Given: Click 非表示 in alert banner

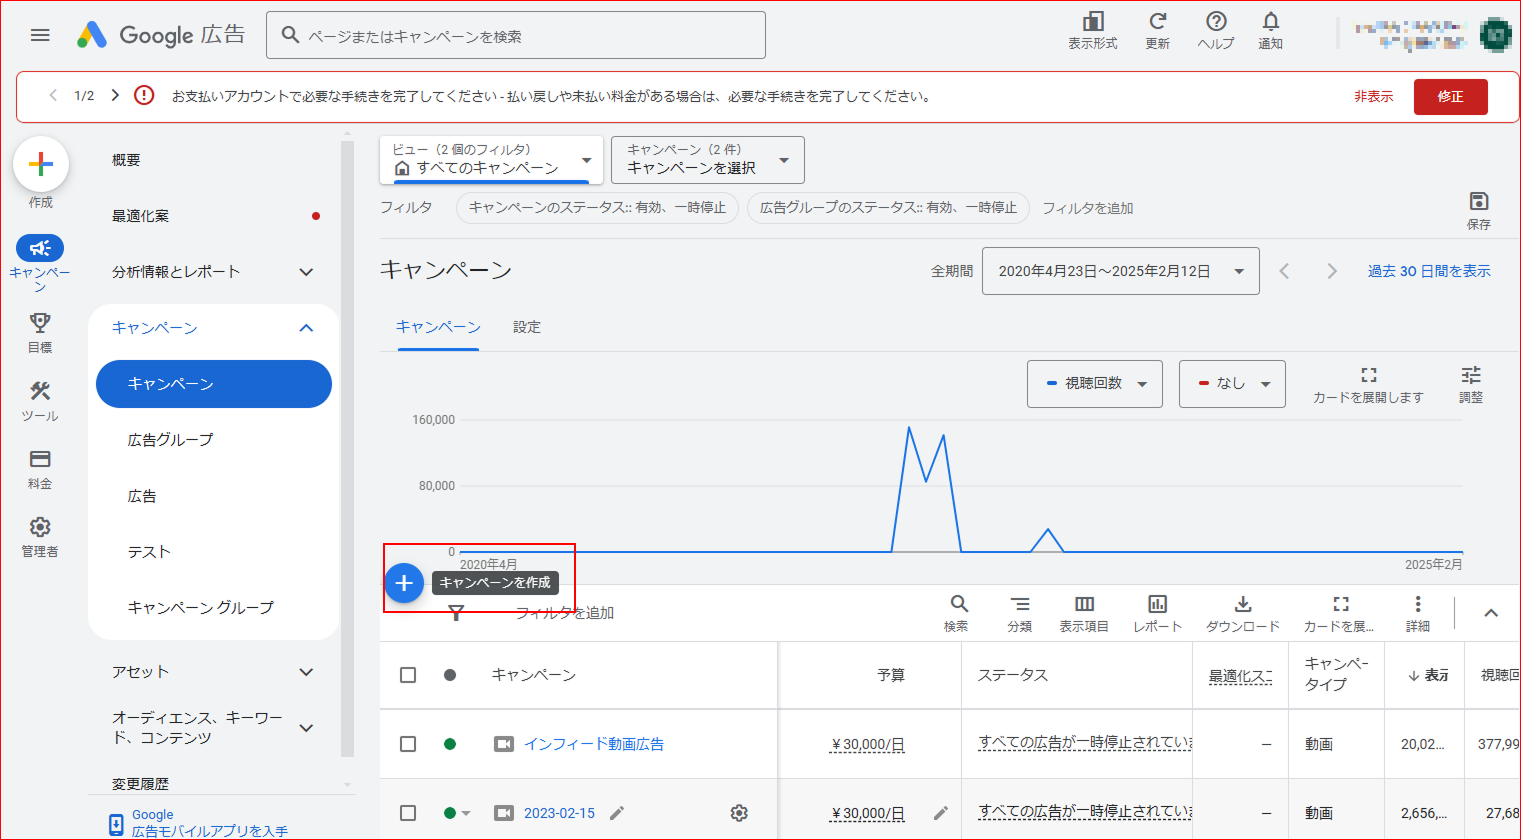Looking at the screenshot, I should point(1374,97).
